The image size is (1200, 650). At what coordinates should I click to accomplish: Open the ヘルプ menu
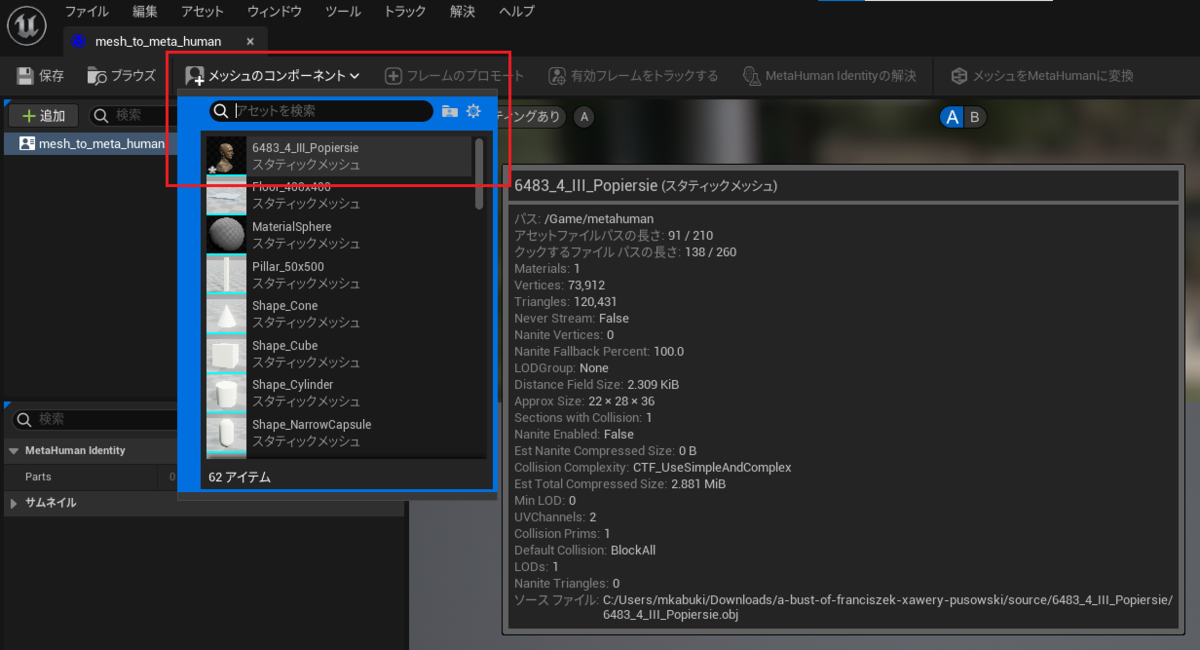(516, 12)
